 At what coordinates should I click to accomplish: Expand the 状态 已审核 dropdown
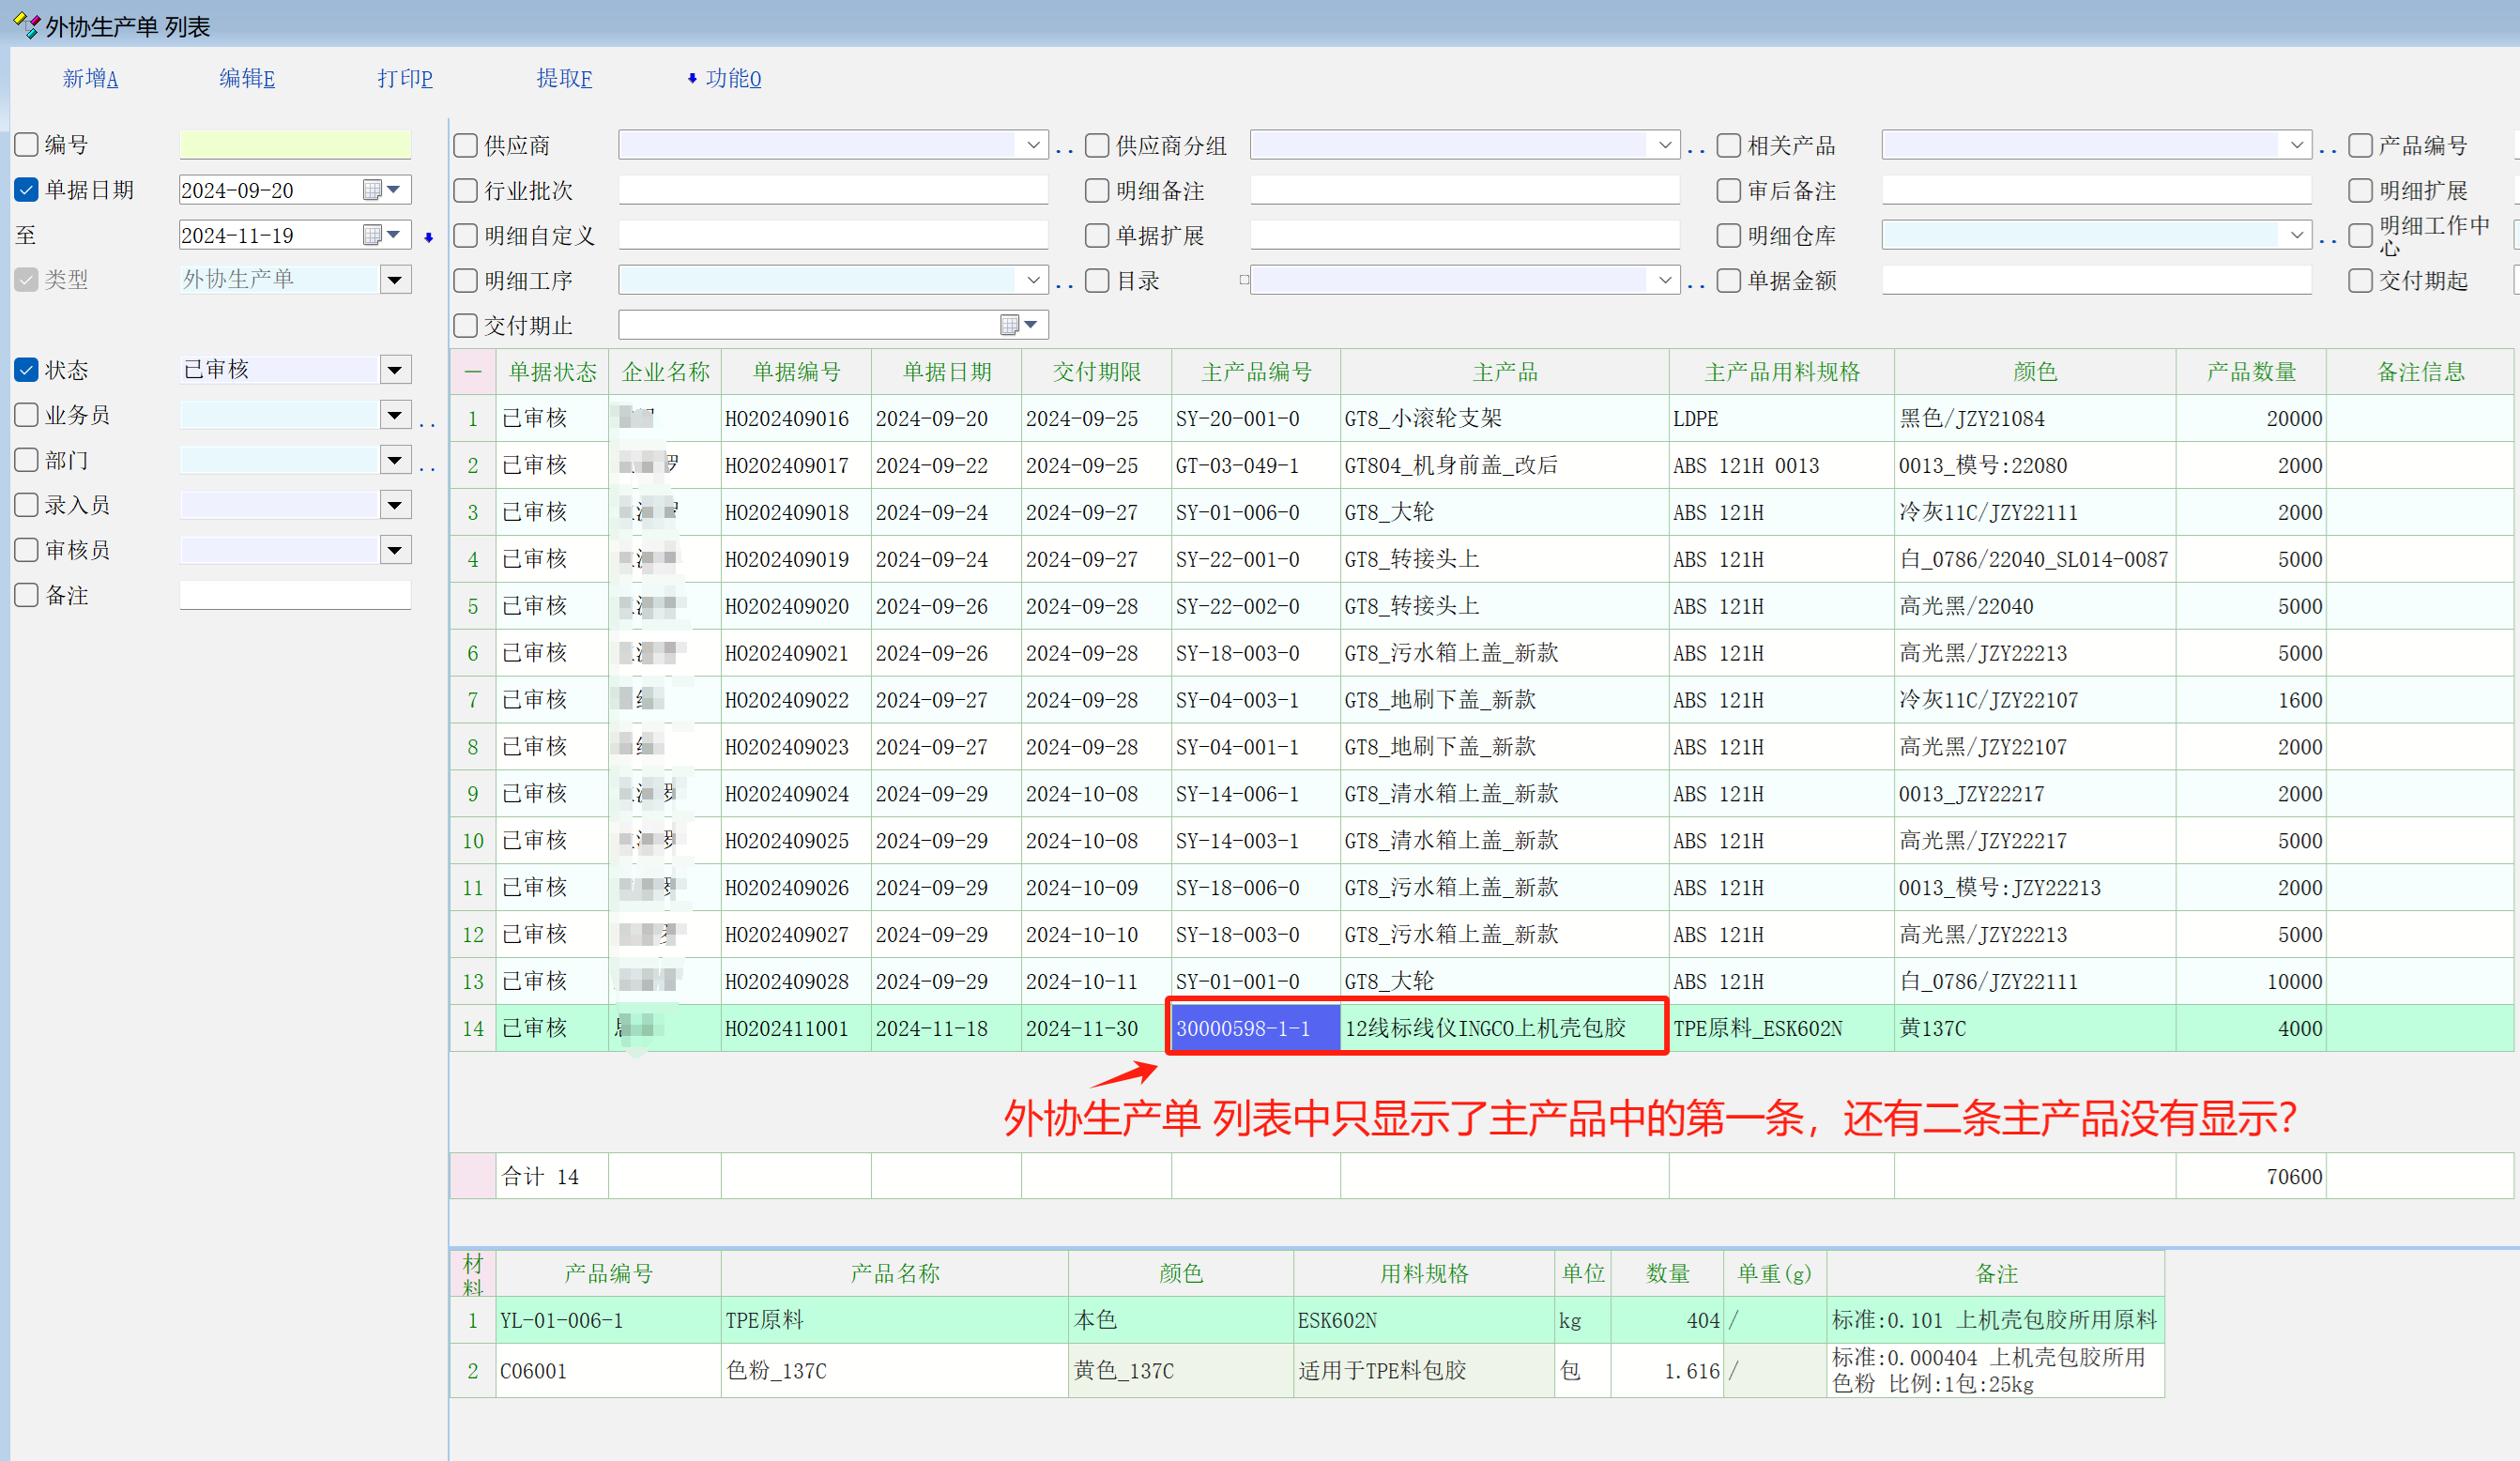pyautogui.click(x=396, y=370)
